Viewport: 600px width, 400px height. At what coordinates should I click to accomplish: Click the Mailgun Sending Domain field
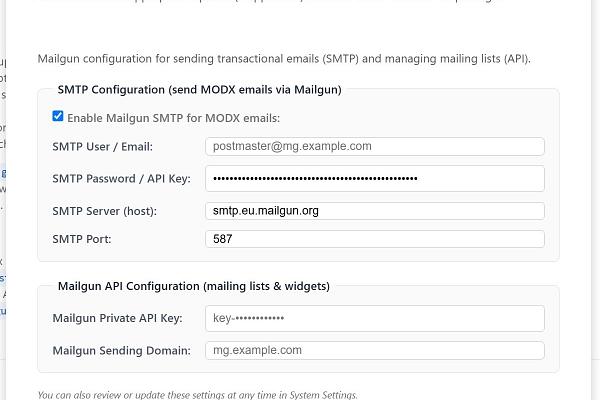(x=375, y=351)
